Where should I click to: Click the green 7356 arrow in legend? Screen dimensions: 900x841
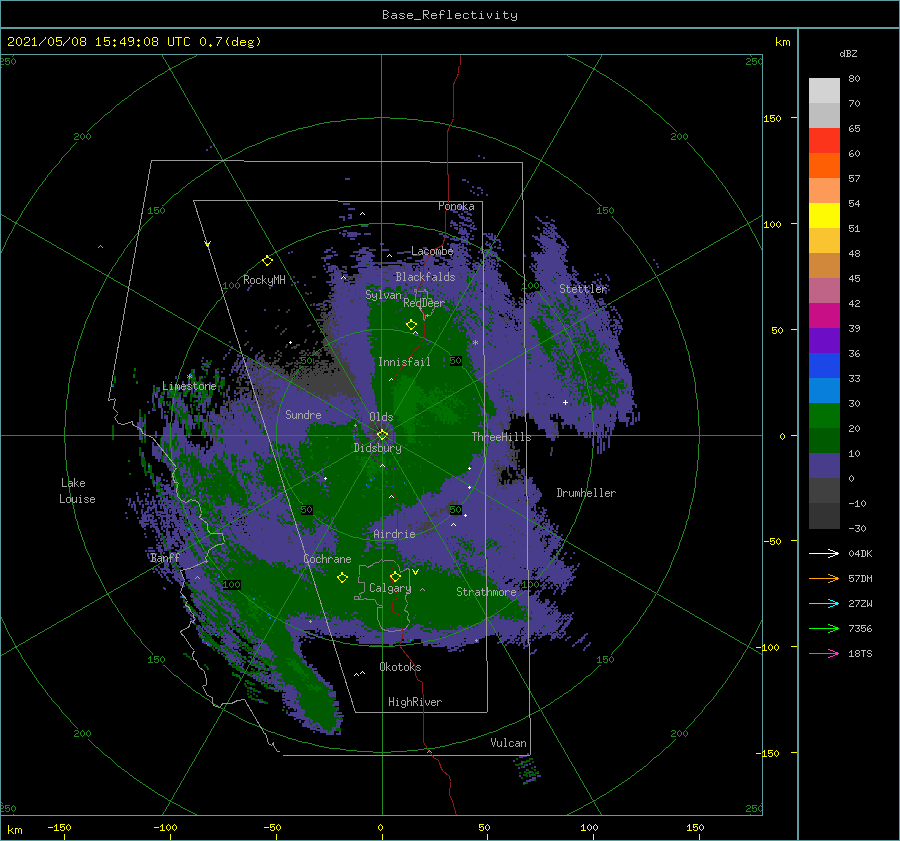tap(824, 629)
